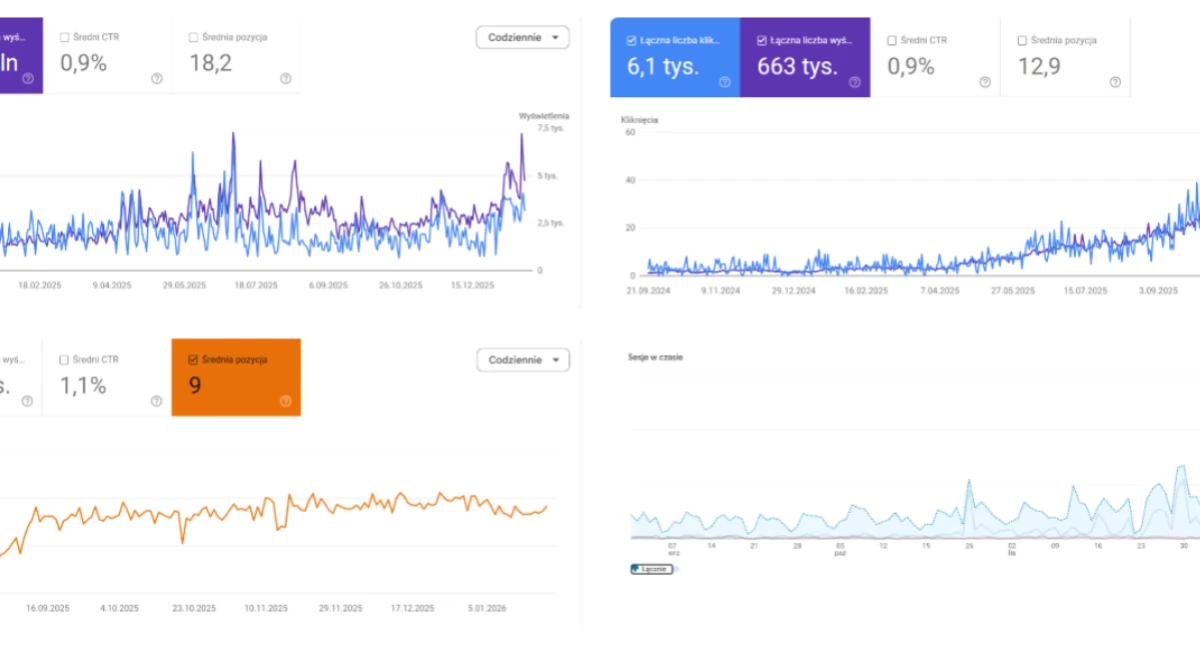This screenshot has height=647, width=1200.
Task: Click the help icon on the Średni CTR 0,9% card
Action: tap(156, 78)
